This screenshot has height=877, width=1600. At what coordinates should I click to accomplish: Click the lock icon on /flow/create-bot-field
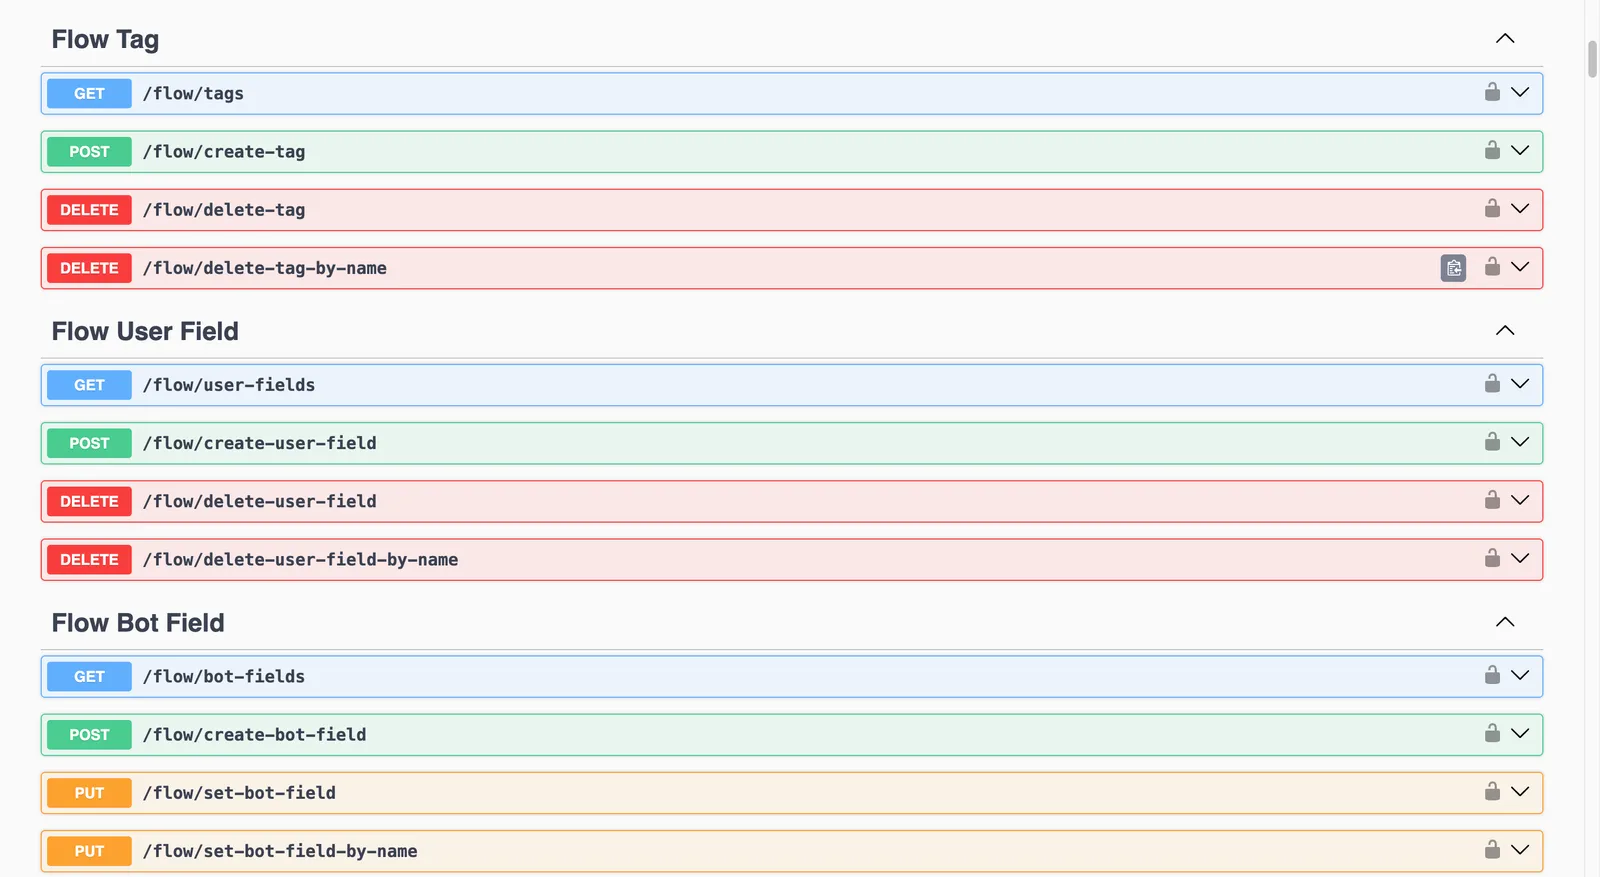coord(1492,732)
